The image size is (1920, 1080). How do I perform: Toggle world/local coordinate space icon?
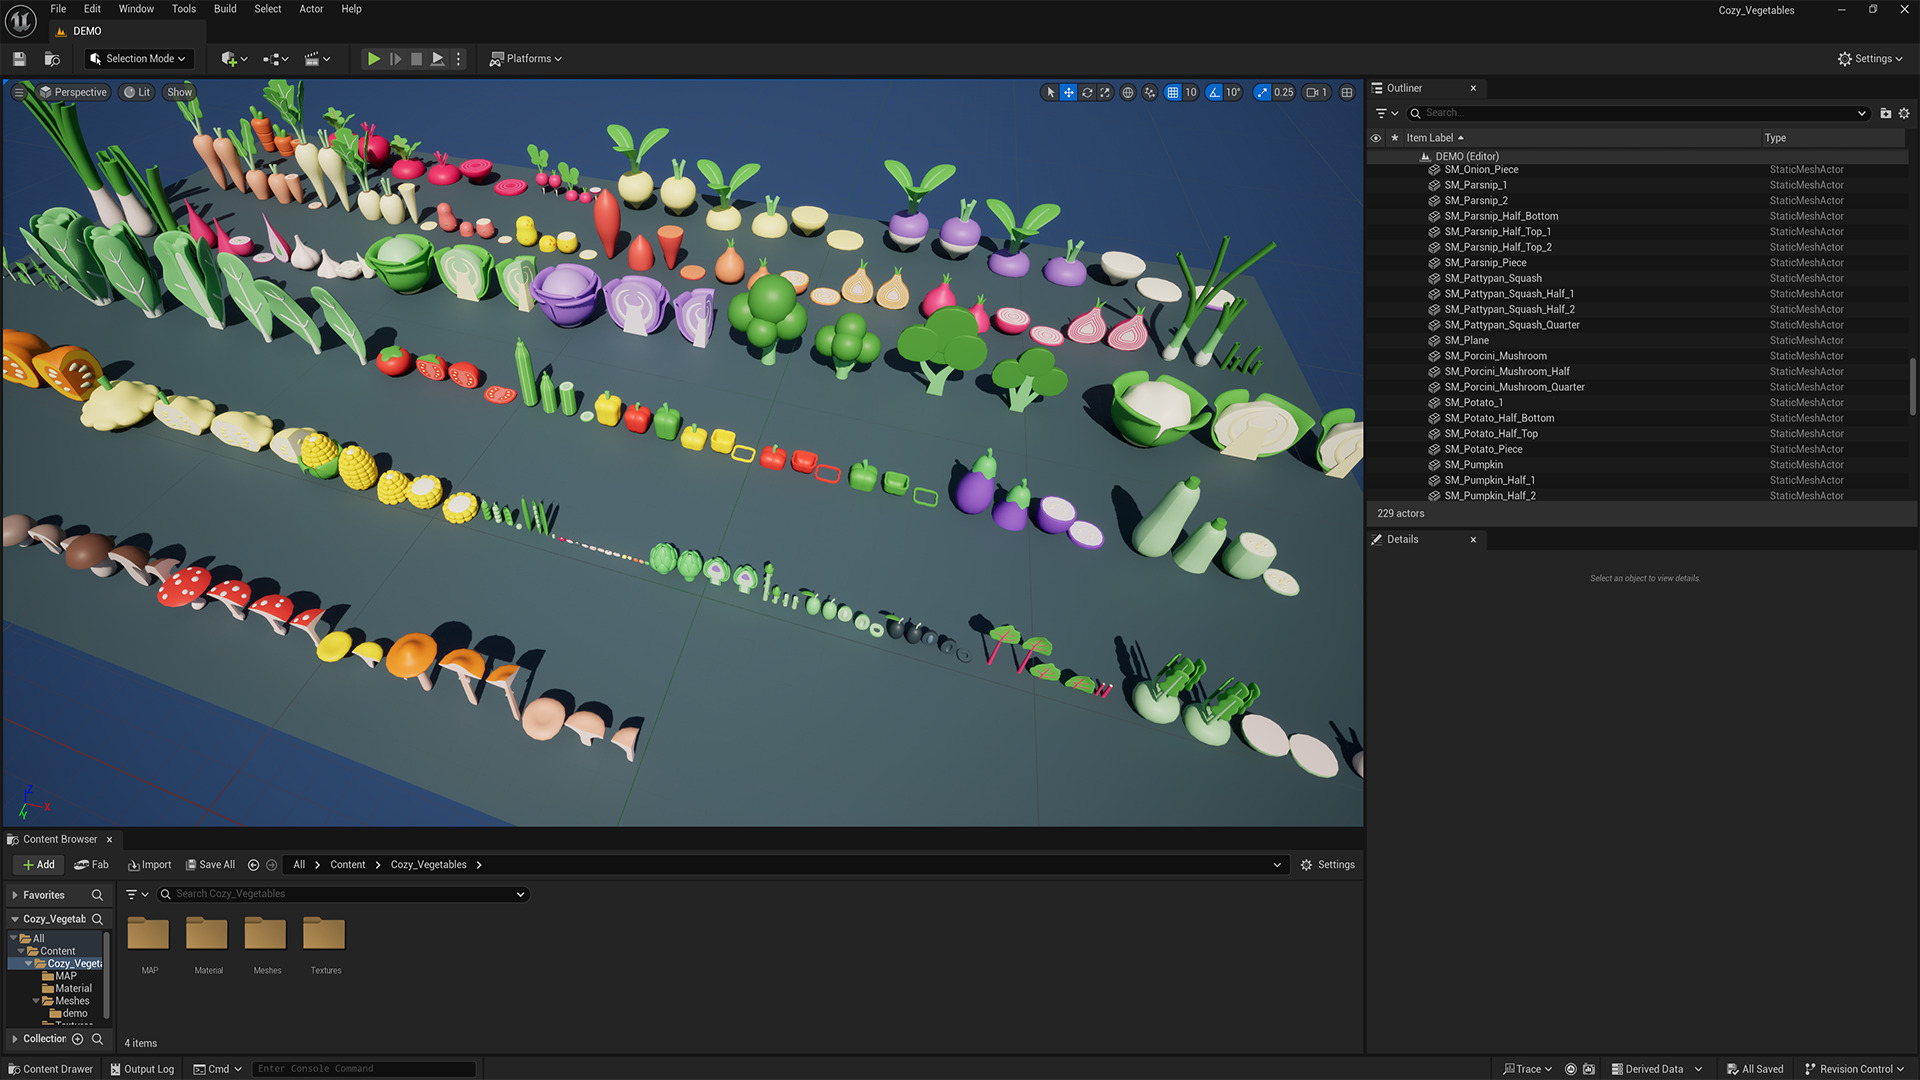coord(1128,92)
